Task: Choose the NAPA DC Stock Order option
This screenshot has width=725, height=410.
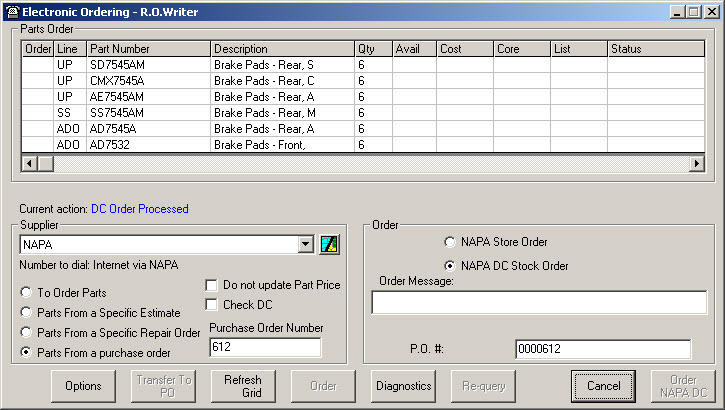Action: [449, 266]
